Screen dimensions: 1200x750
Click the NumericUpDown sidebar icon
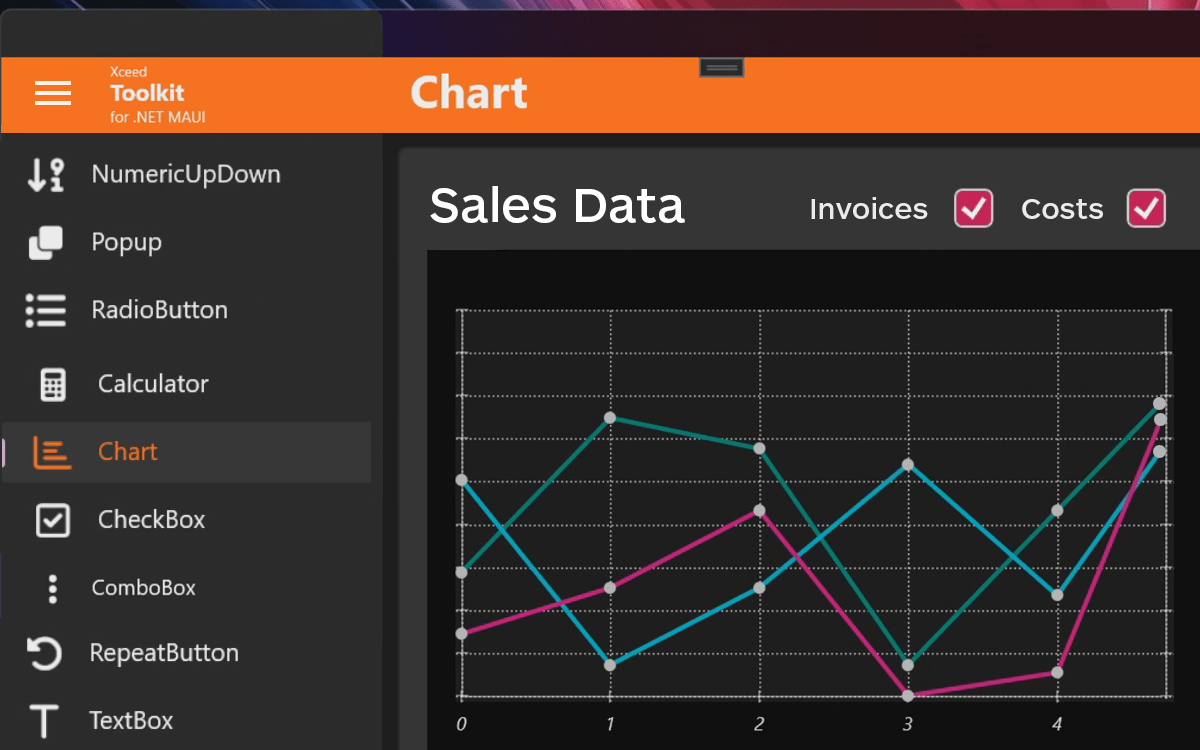46,174
